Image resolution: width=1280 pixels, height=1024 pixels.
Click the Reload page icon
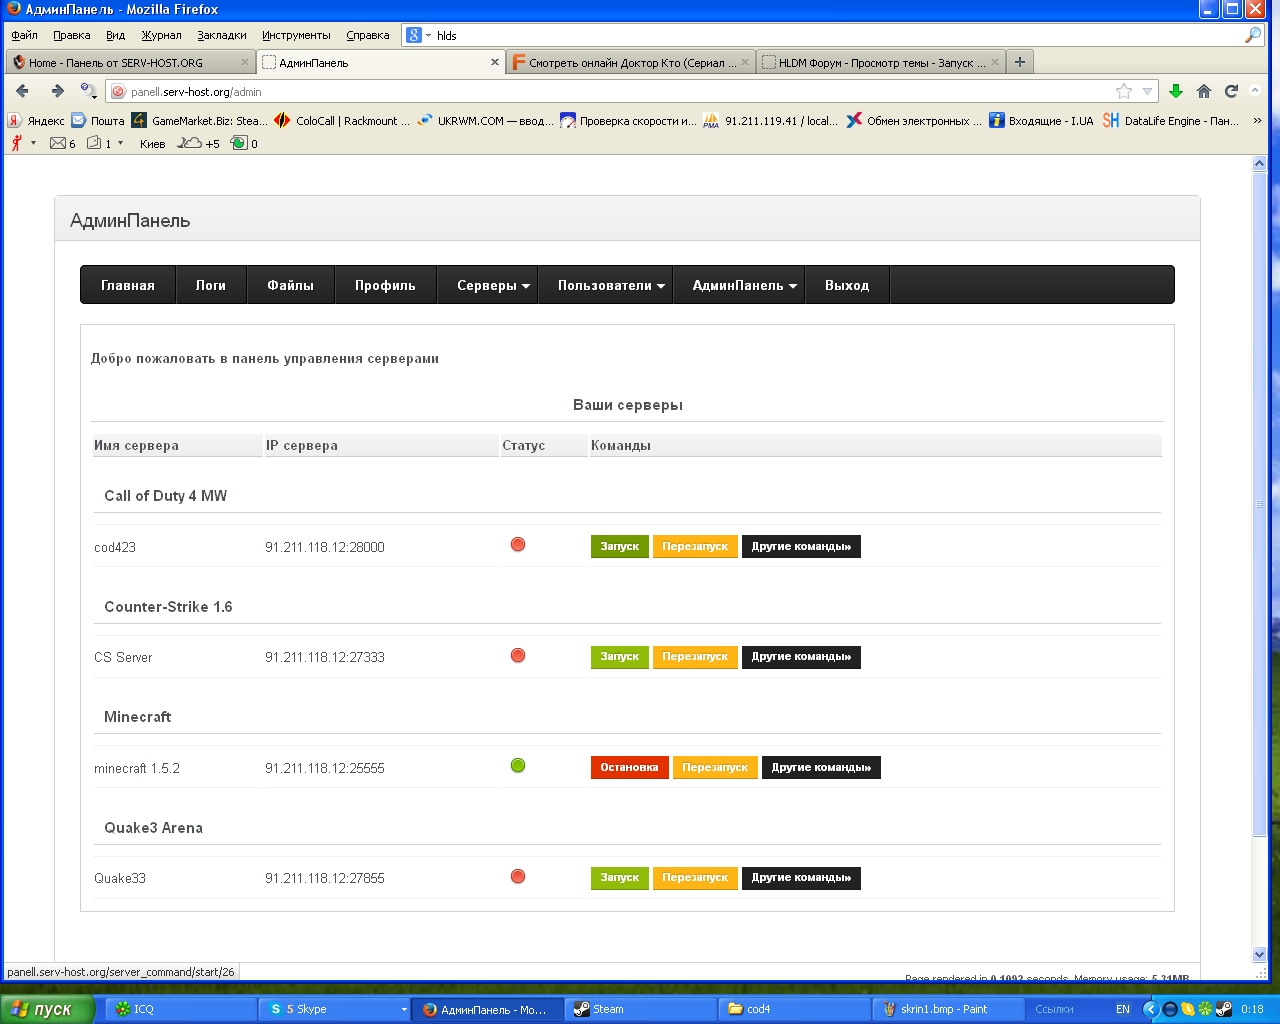tap(1231, 91)
